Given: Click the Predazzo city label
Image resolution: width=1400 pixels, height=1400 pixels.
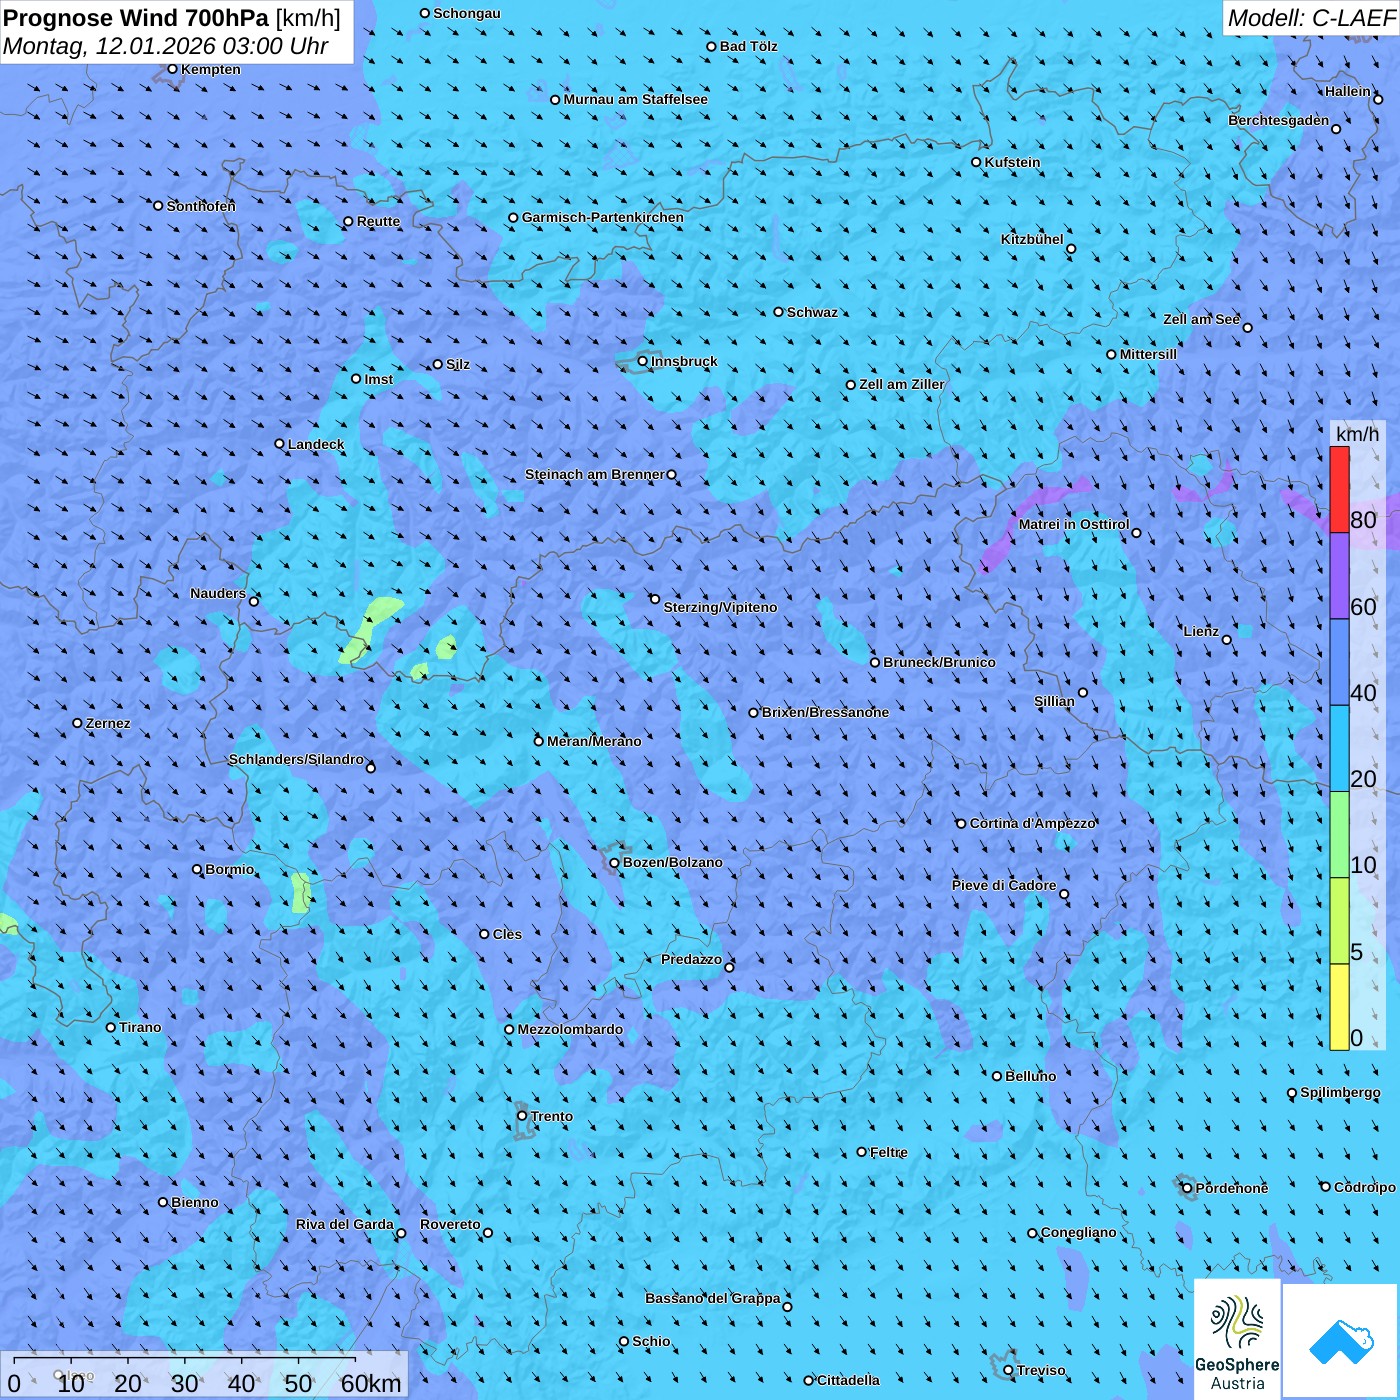Looking at the screenshot, I should click(691, 959).
